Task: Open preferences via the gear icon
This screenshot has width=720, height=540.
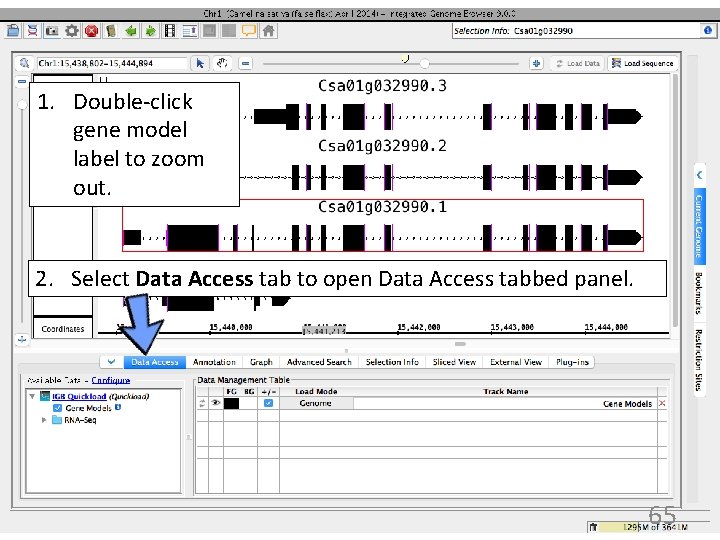Action: click(x=72, y=31)
